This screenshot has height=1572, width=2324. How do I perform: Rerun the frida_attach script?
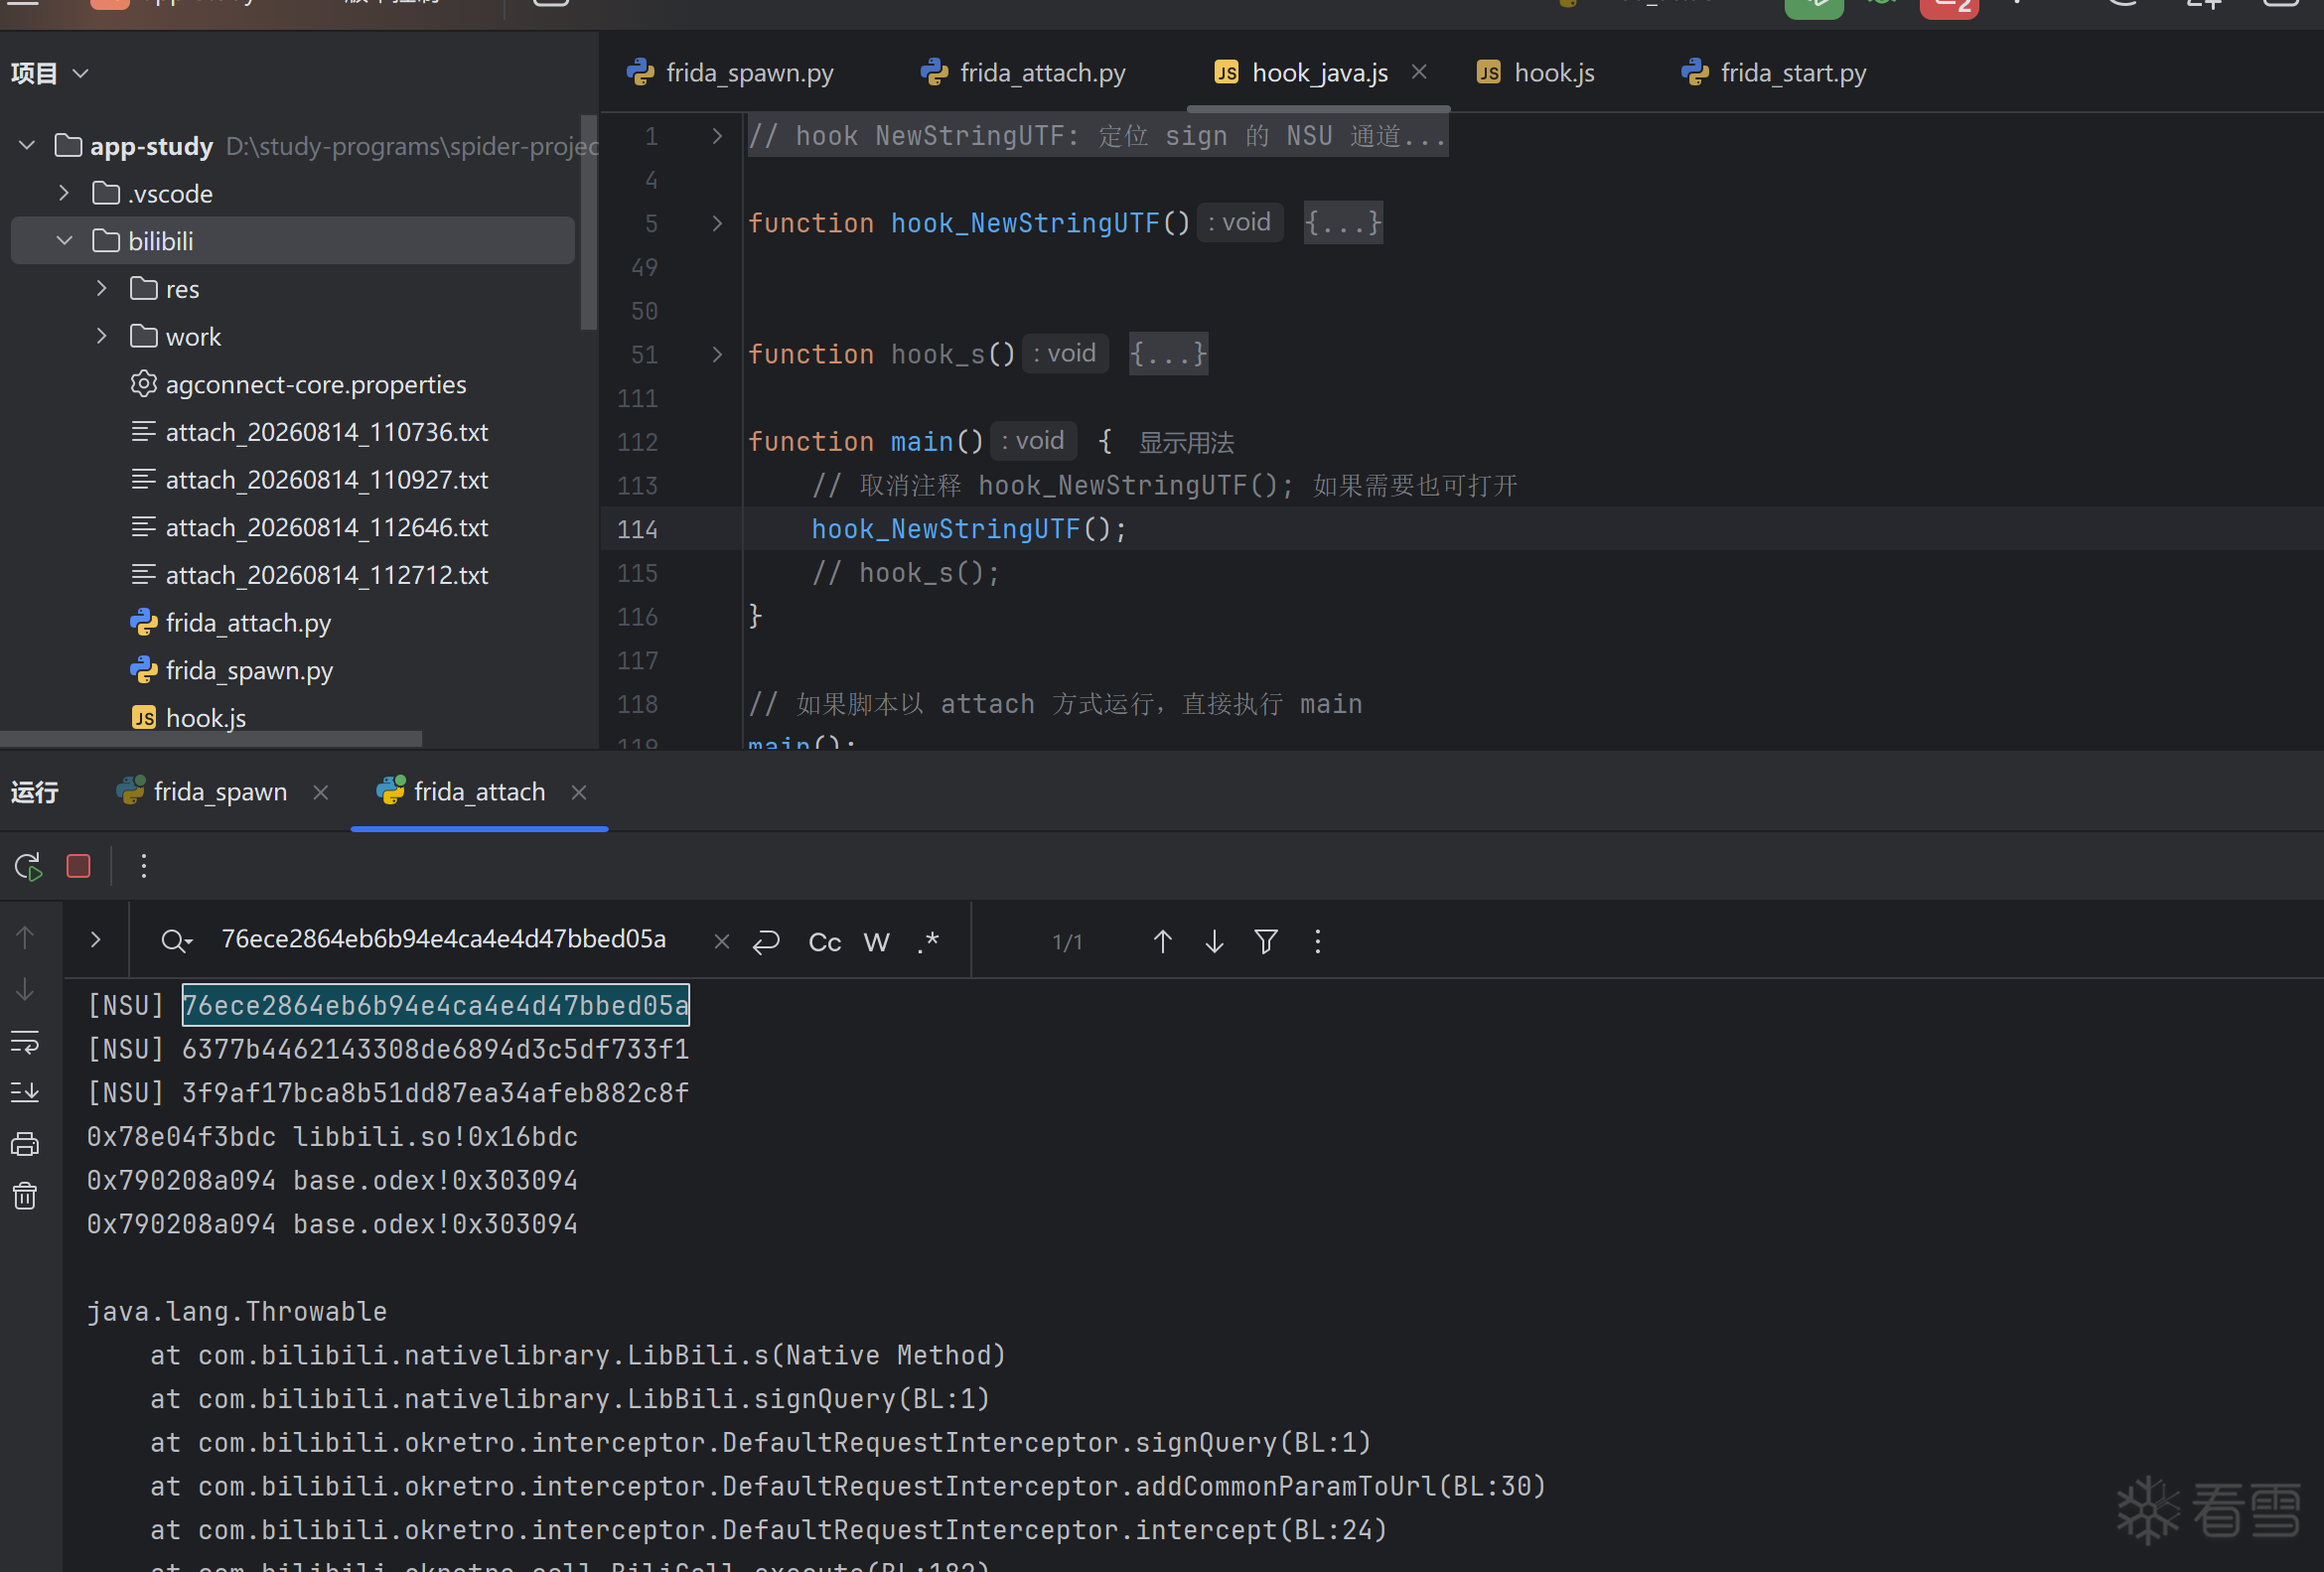pyautogui.click(x=28, y=866)
